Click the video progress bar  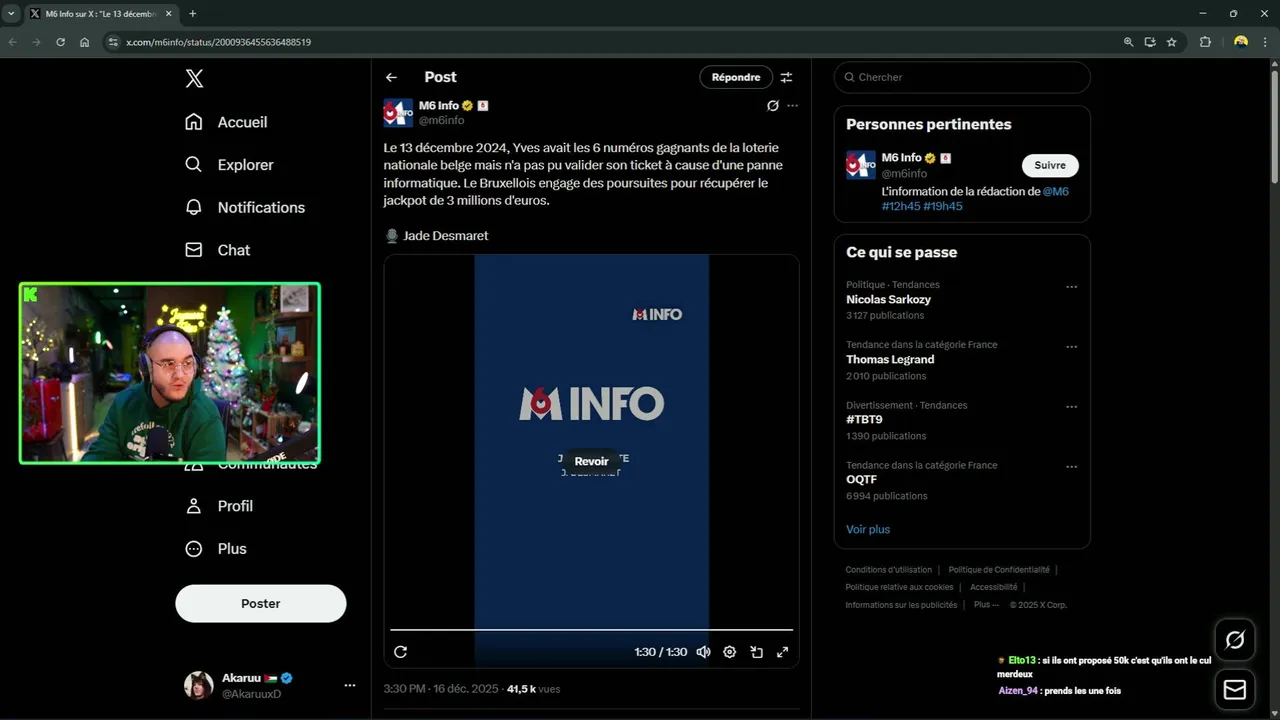(591, 630)
